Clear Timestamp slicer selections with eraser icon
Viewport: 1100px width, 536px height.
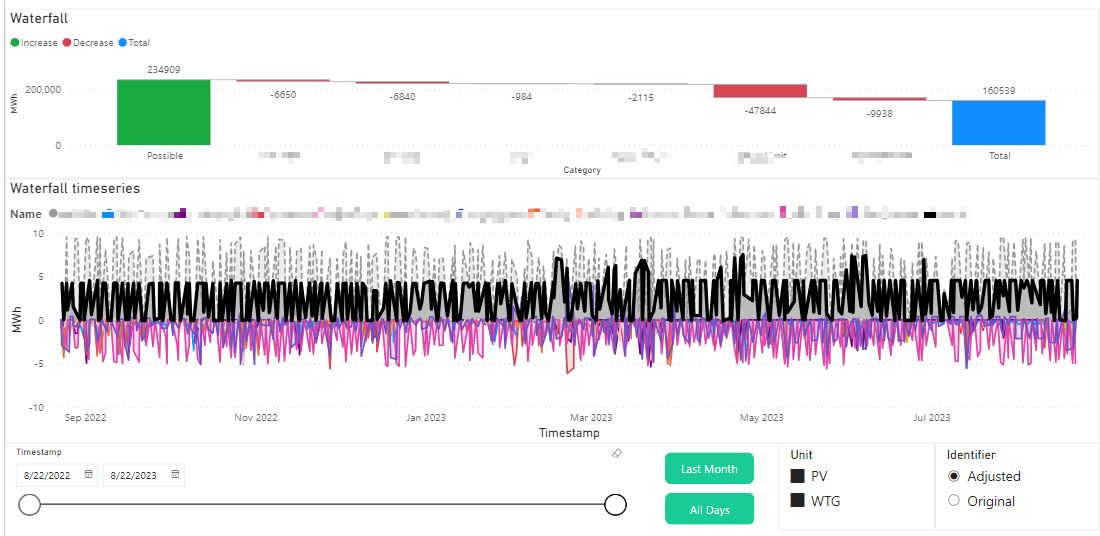click(617, 454)
